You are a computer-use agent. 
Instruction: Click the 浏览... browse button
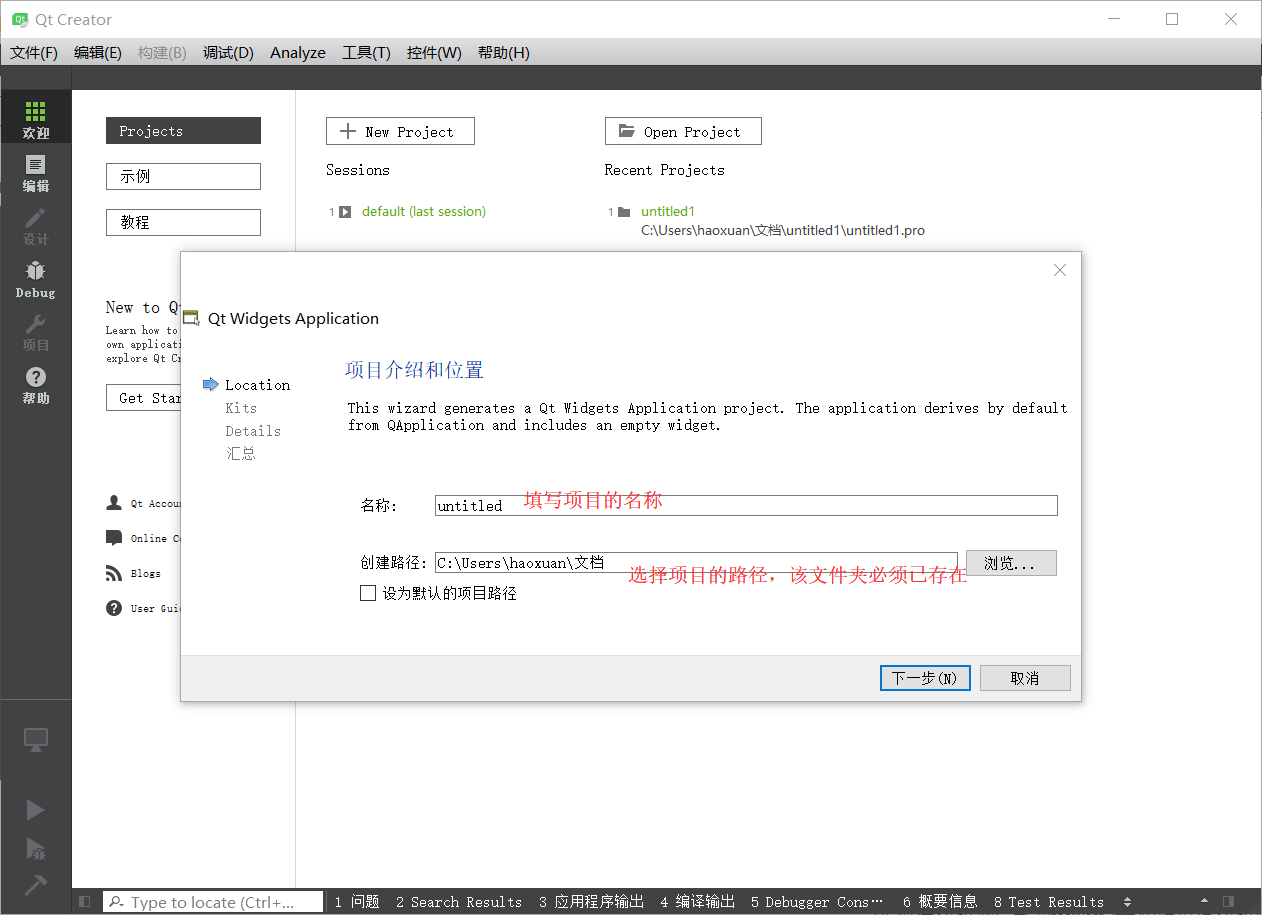point(1010,563)
